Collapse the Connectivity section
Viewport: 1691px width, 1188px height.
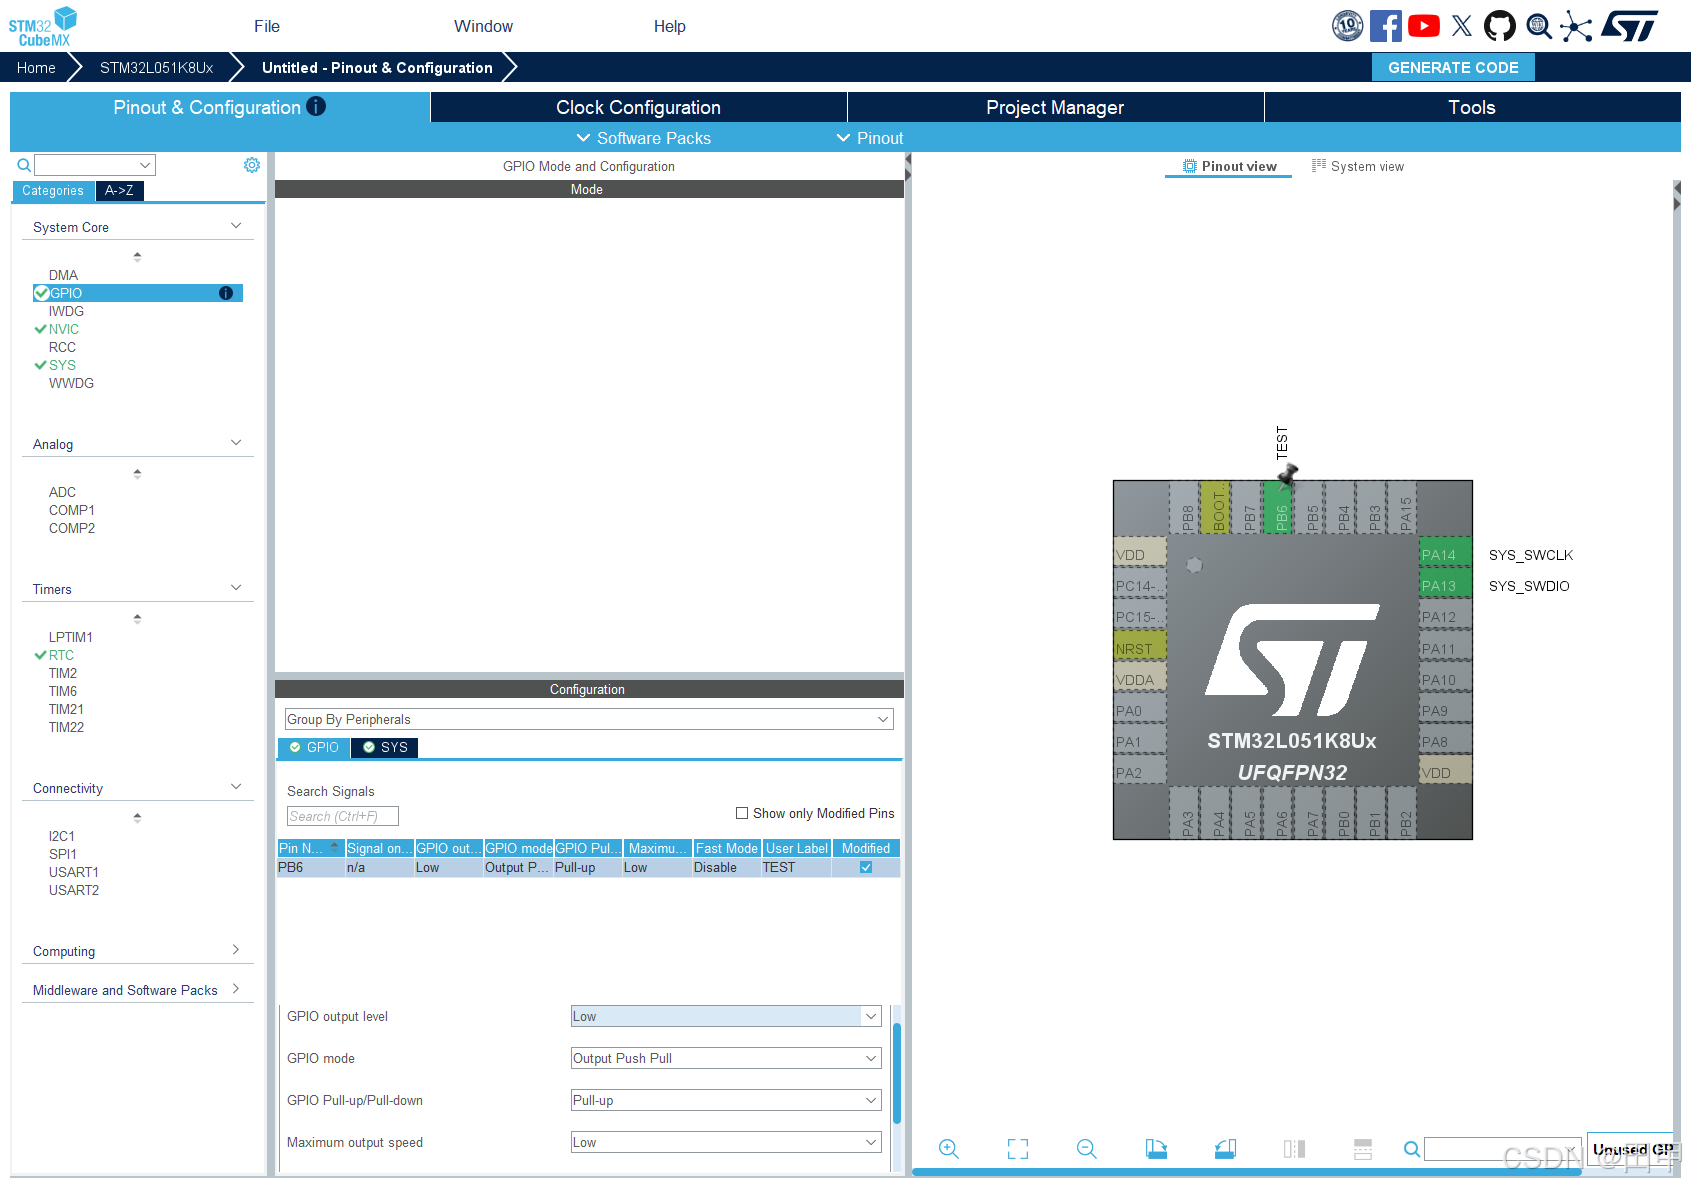pyautogui.click(x=236, y=787)
